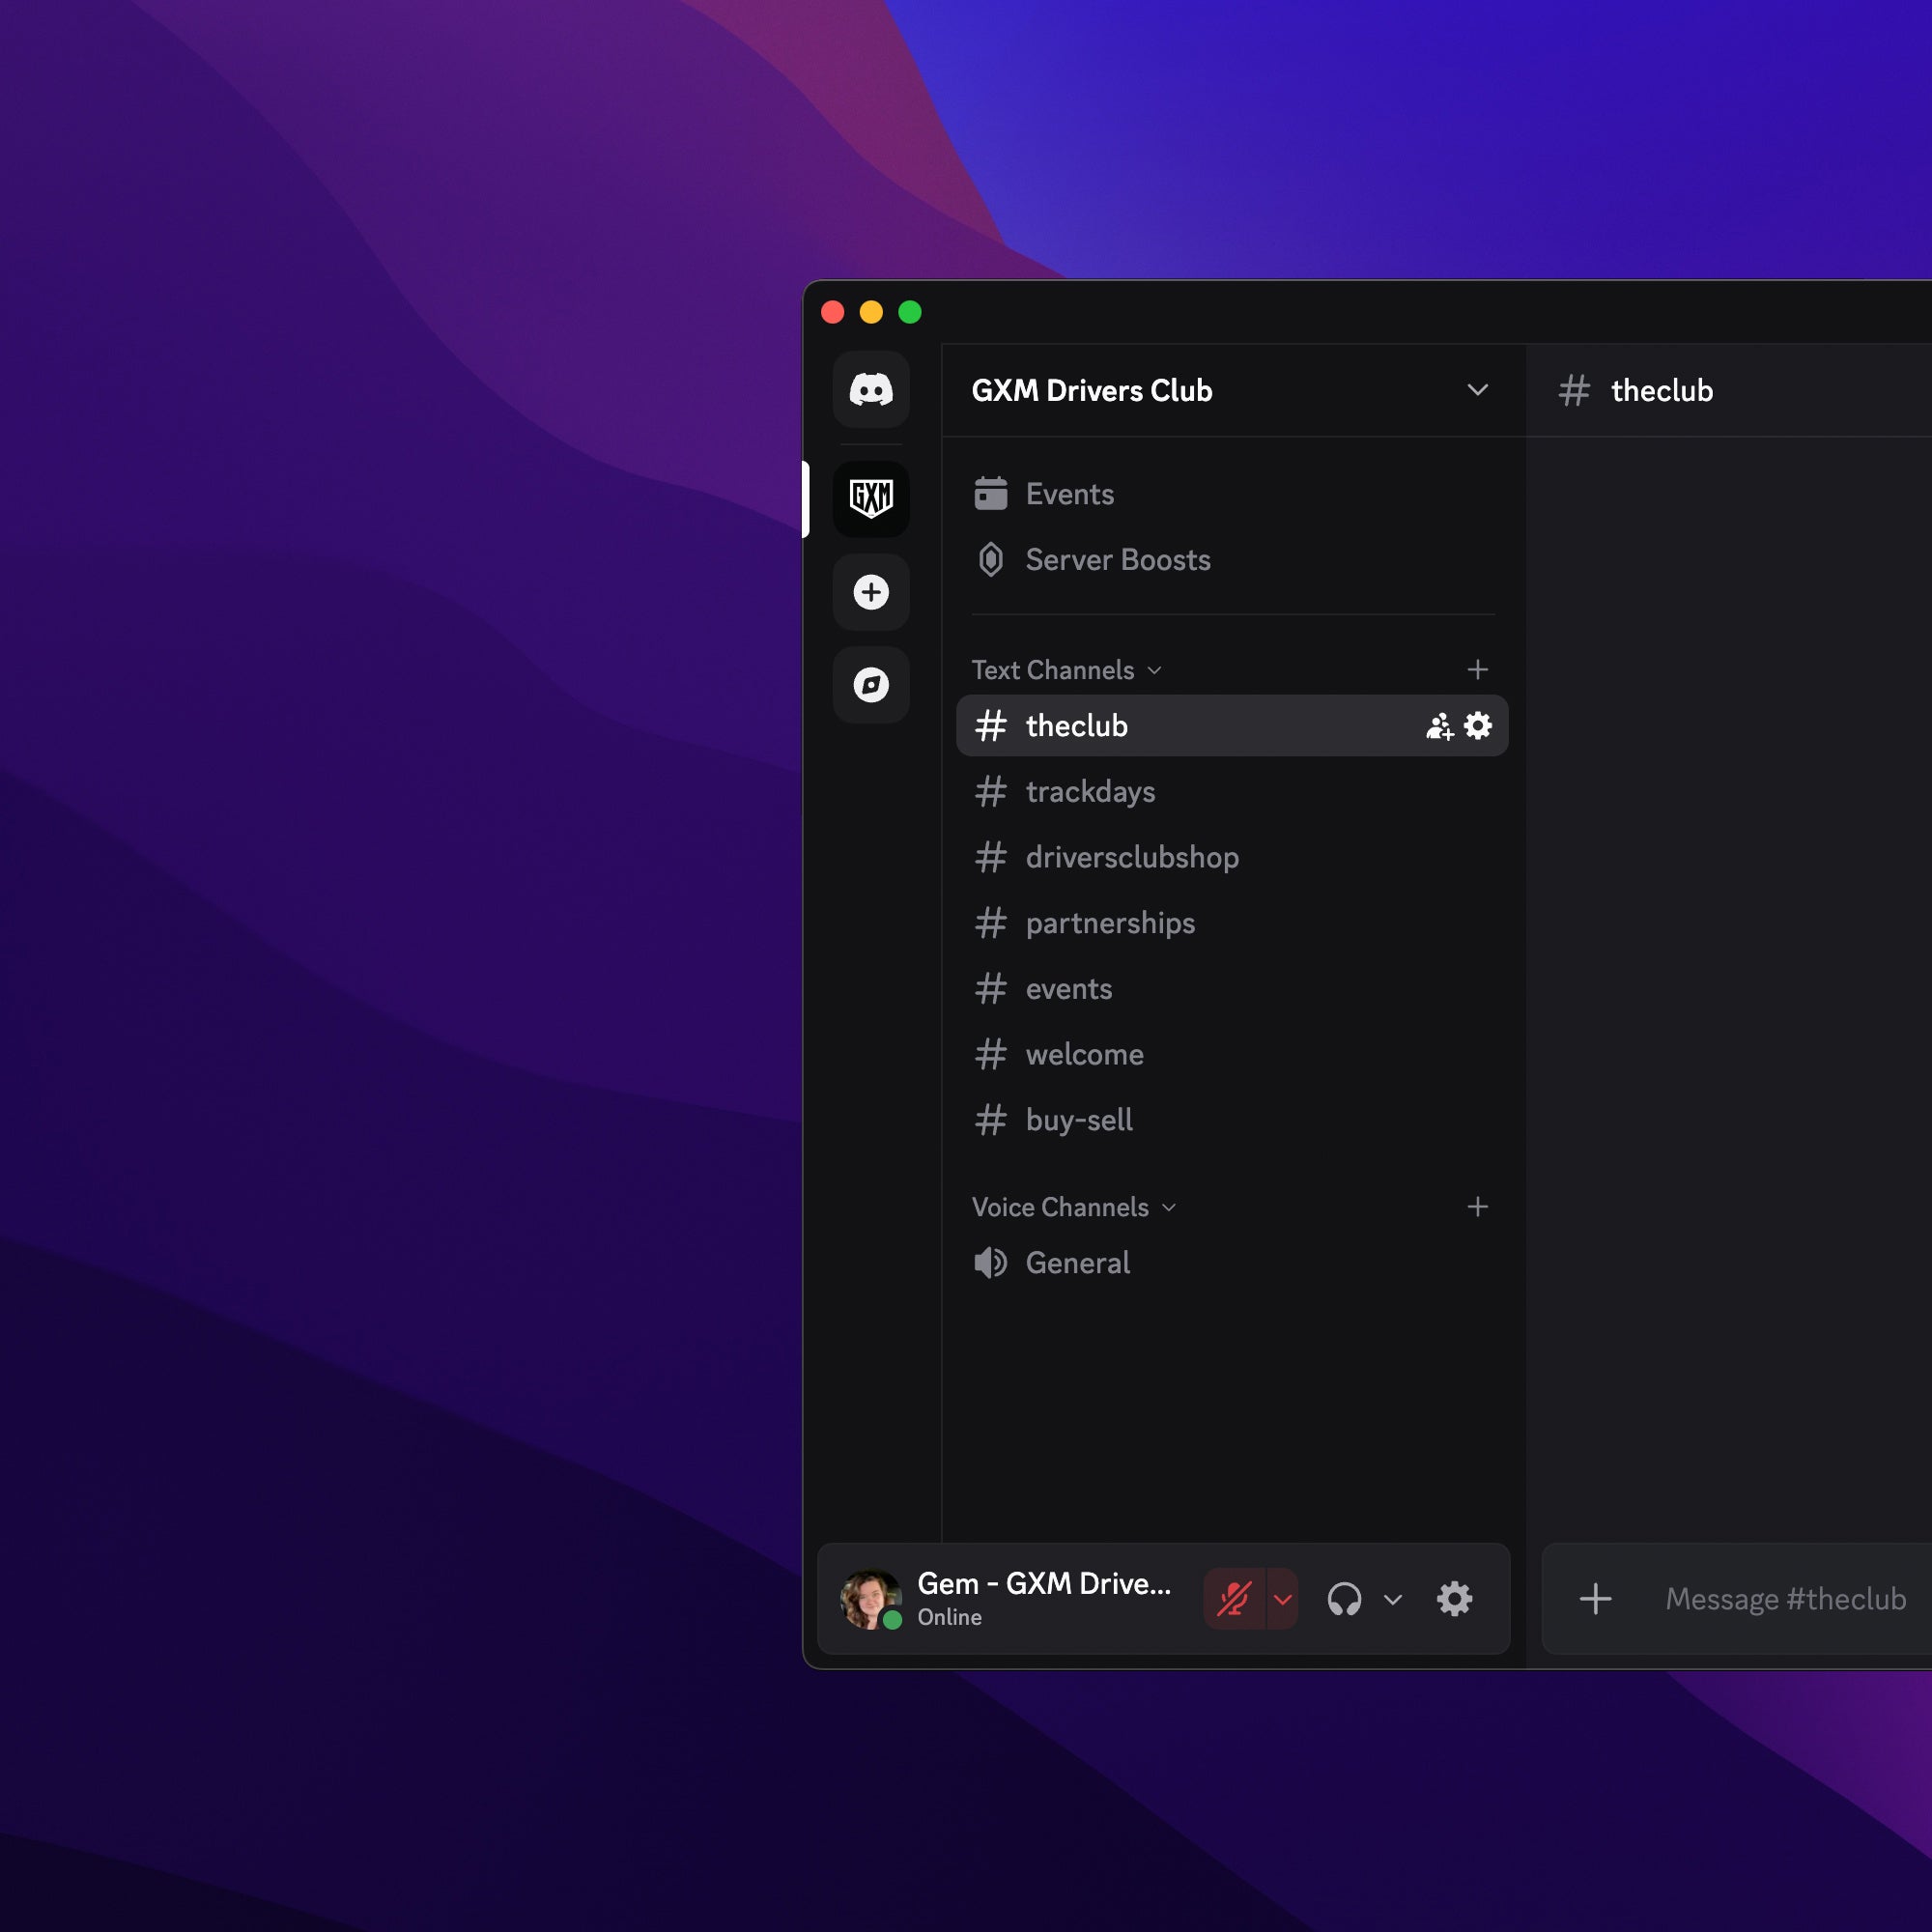Open theclub channel settings gear

click(x=1478, y=725)
